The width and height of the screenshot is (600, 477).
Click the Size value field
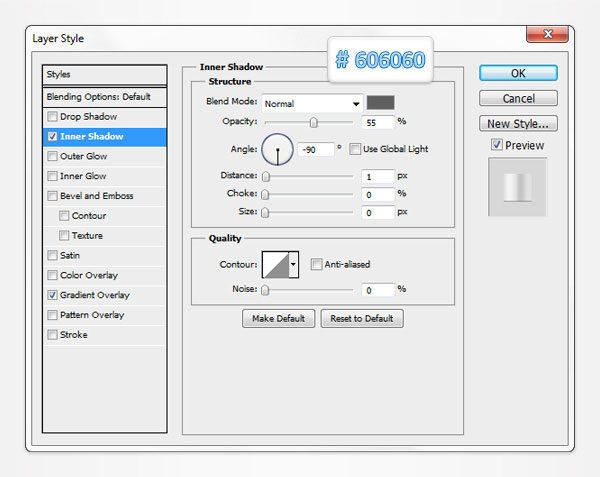378,212
